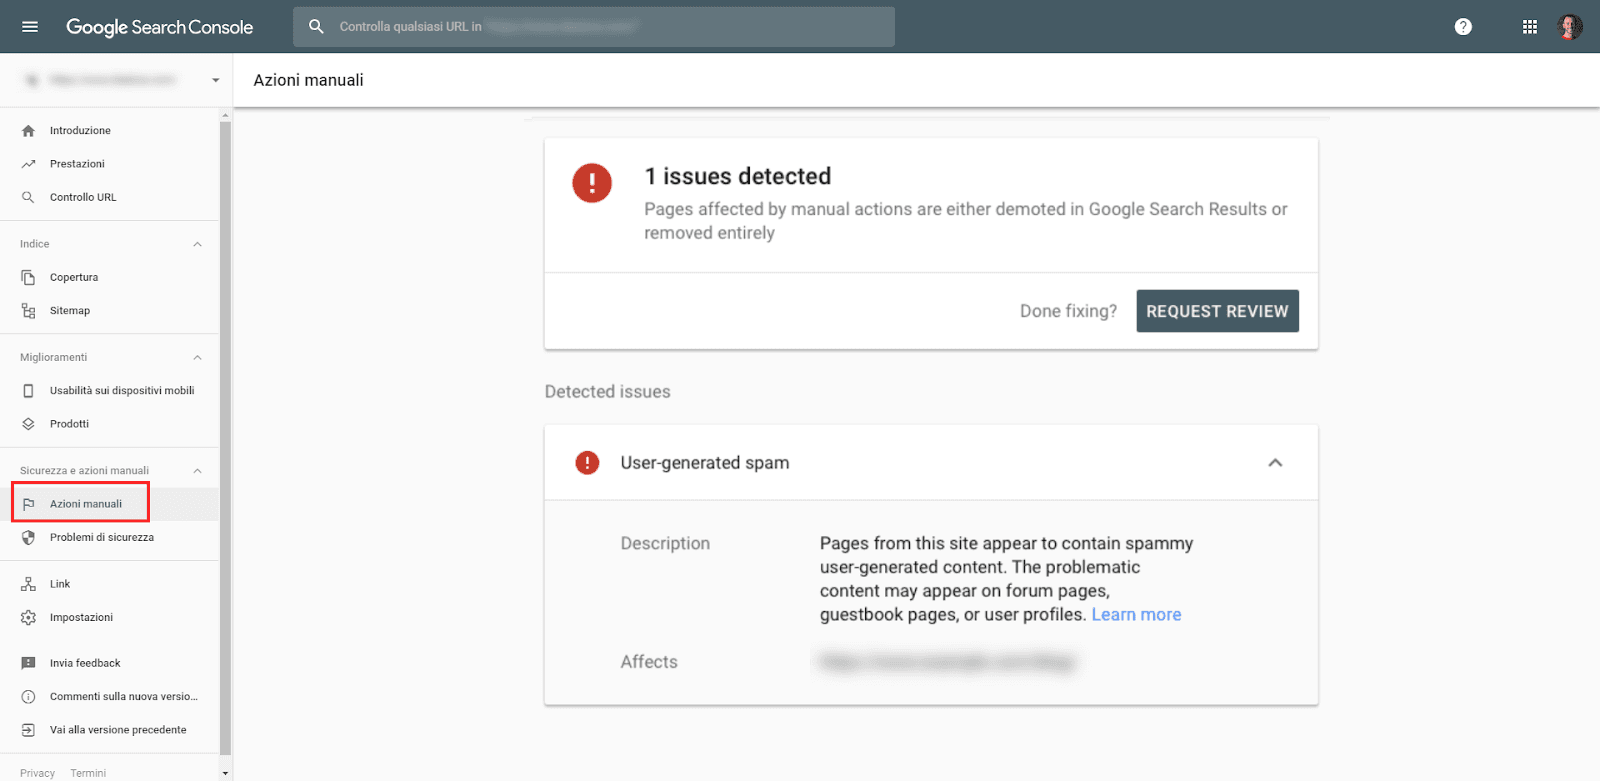Click the URL inspection search field

pos(600,27)
